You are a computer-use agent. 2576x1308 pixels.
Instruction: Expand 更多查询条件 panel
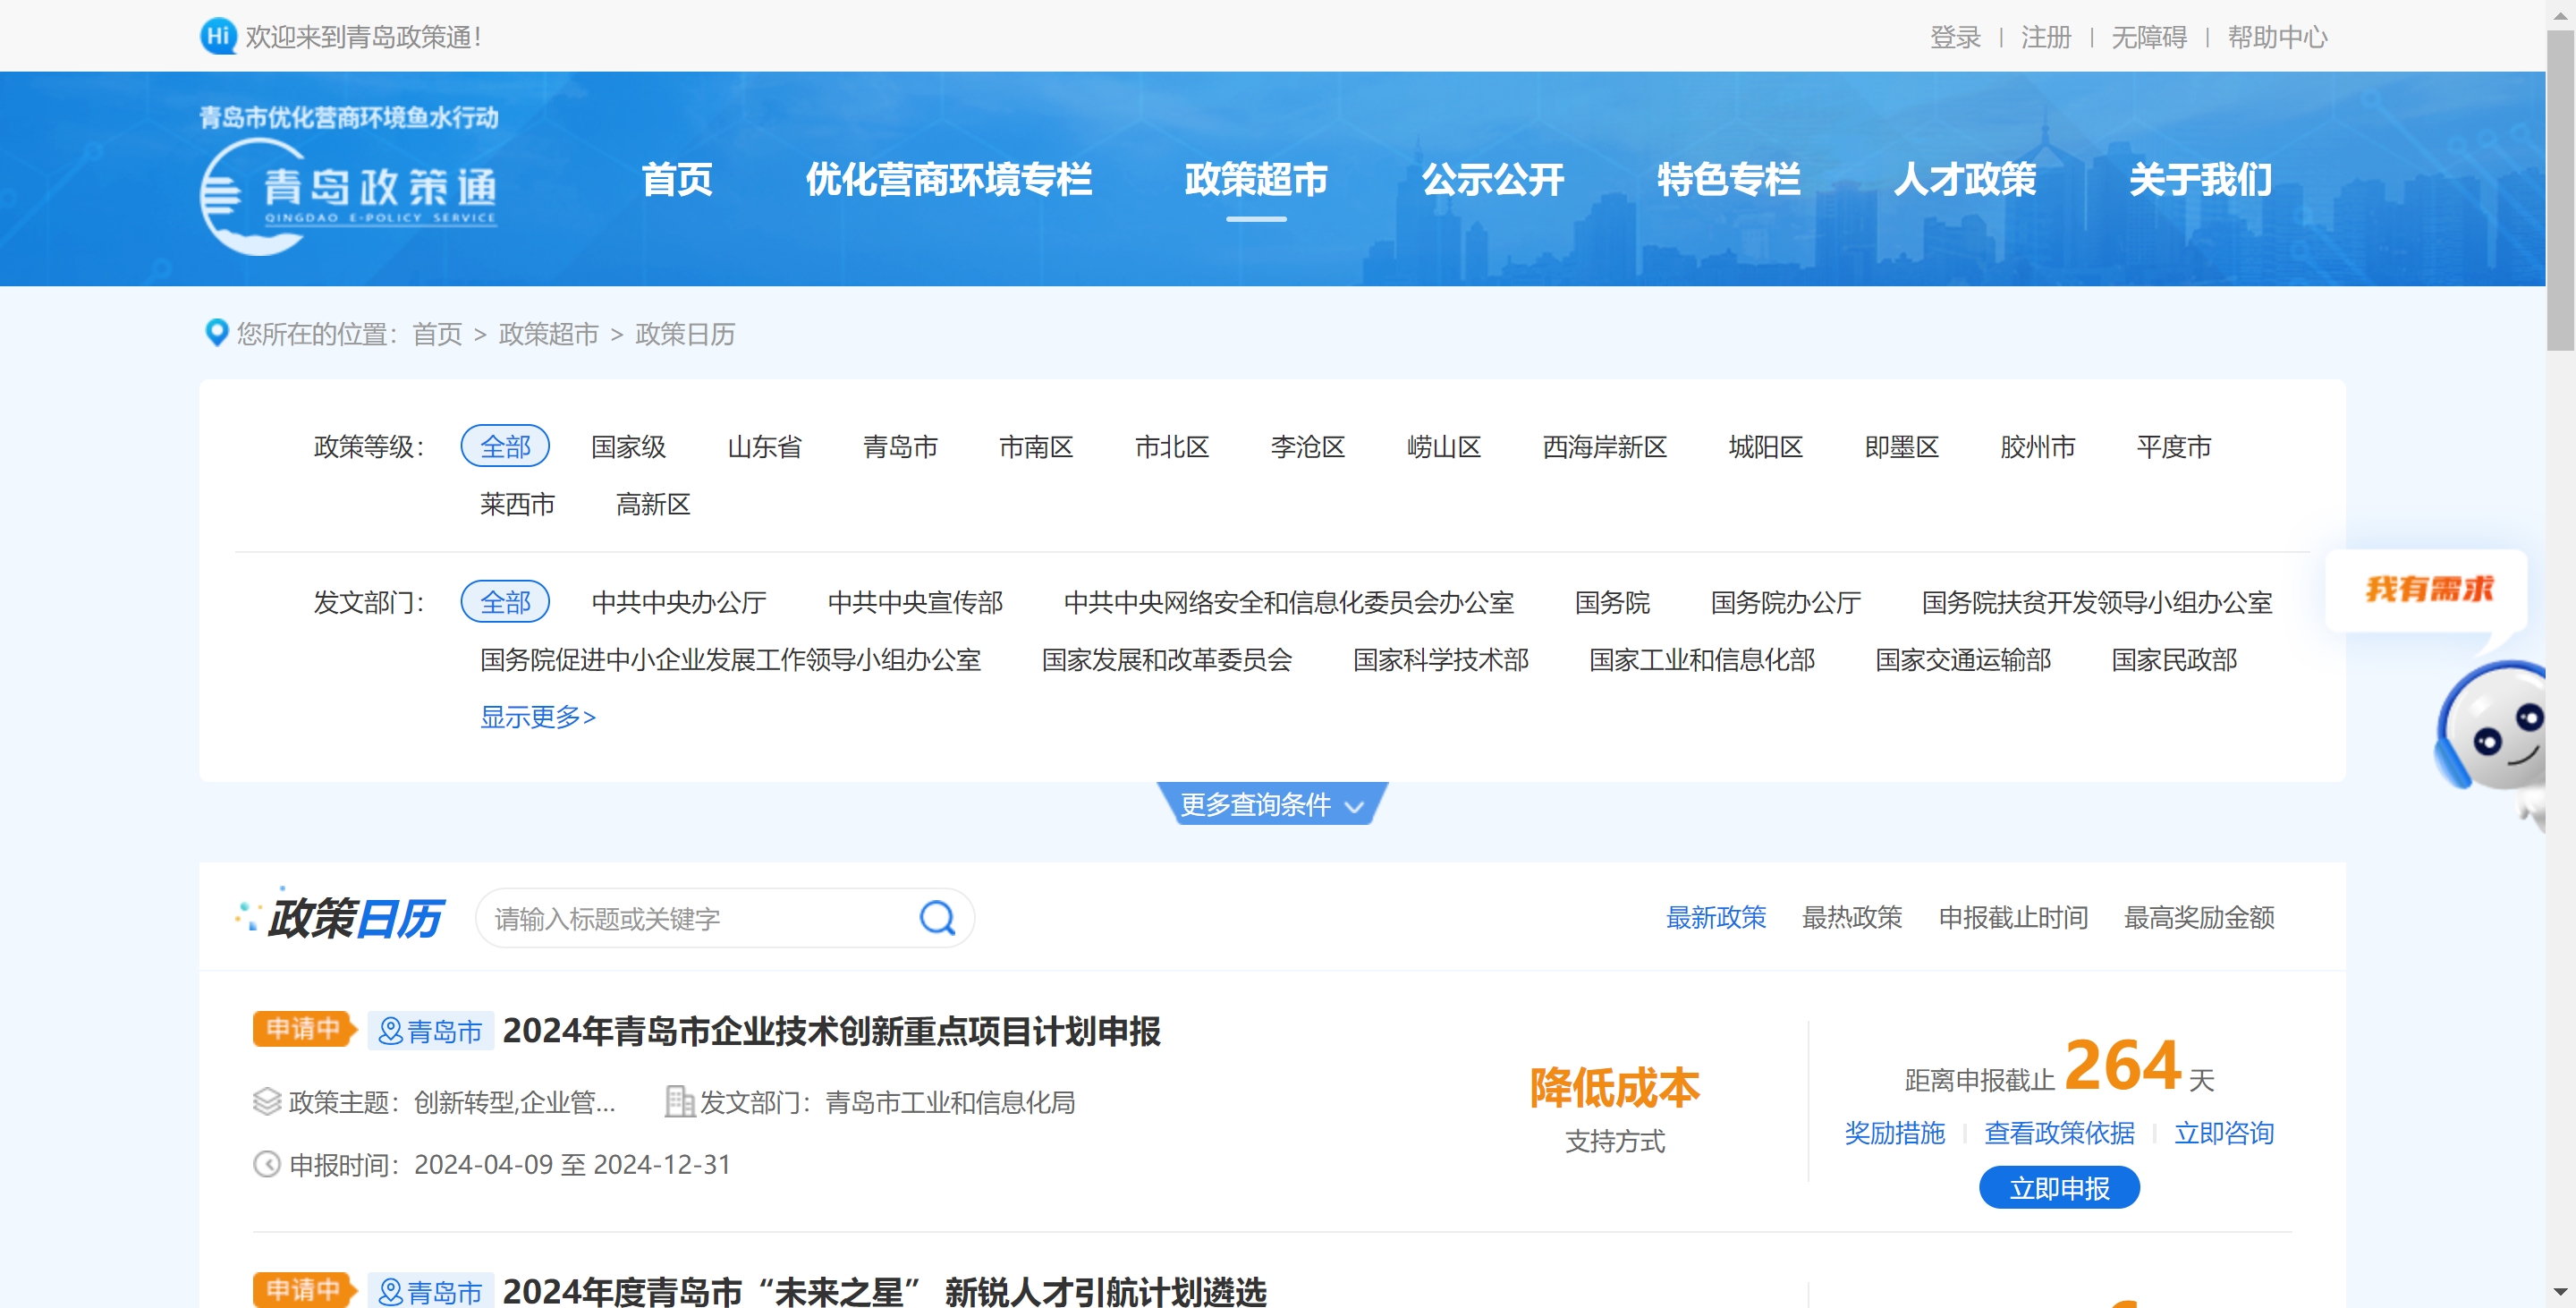tap(1271, 803)
